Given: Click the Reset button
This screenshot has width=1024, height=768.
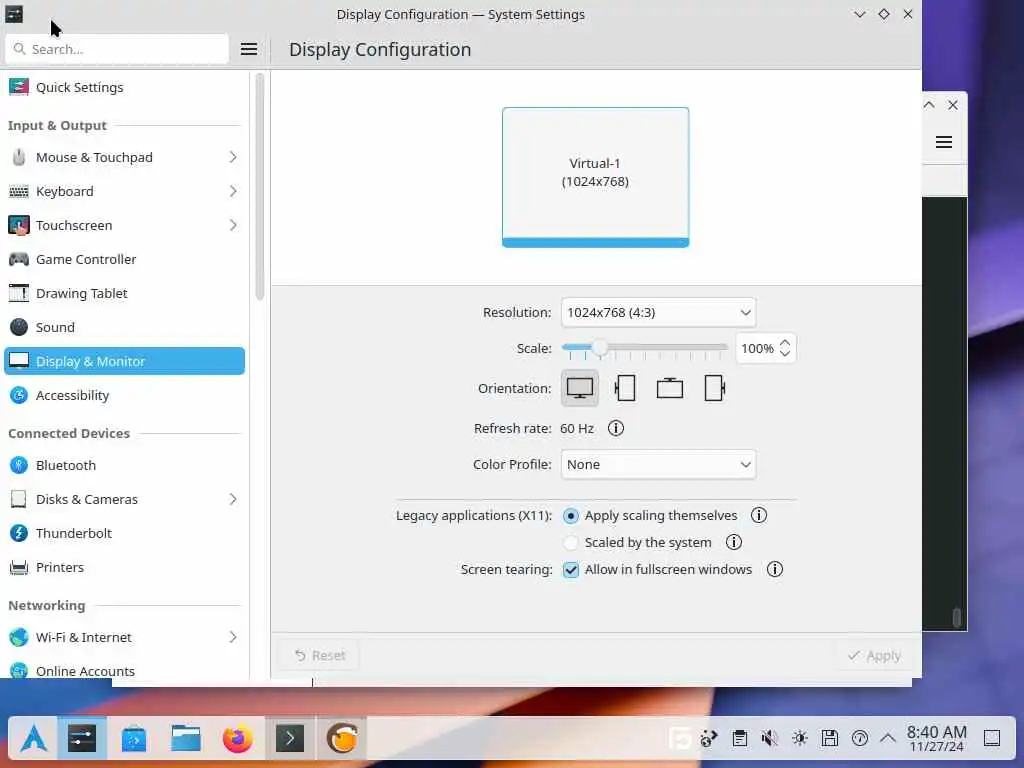Looking at the screenshot, I should (319, 655).
